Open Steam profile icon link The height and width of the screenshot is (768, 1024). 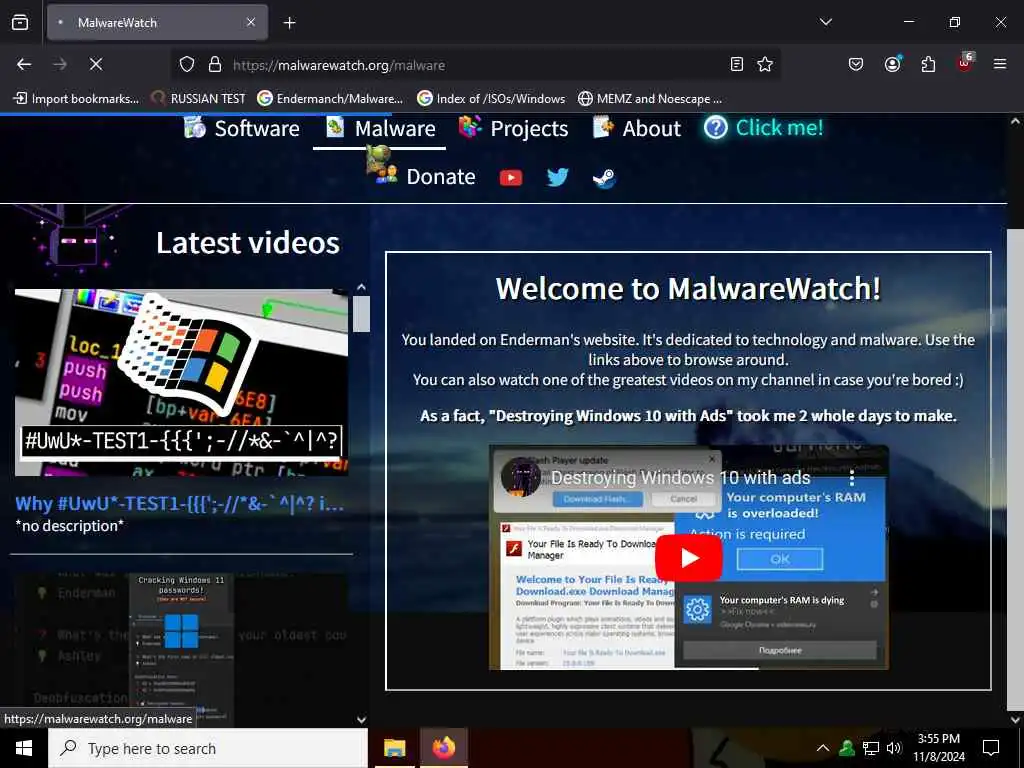603,178
